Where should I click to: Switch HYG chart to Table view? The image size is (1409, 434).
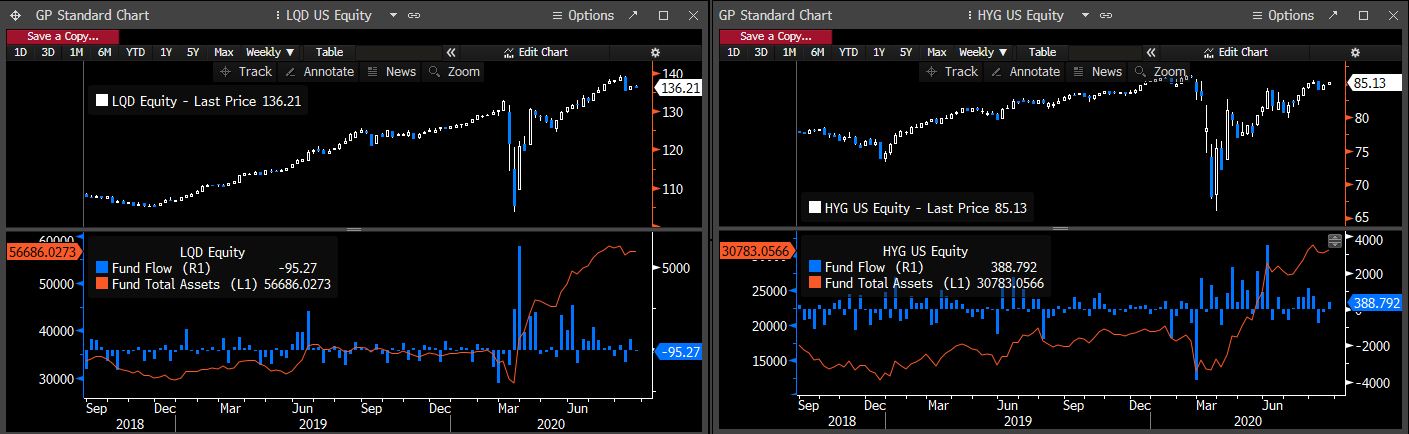point(1042,52)
